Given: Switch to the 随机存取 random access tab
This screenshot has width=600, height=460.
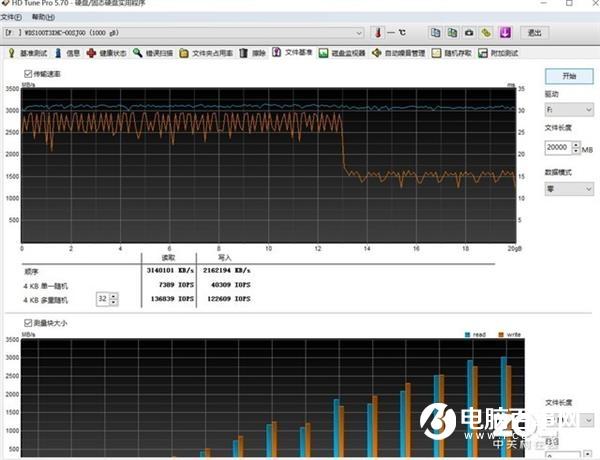Looking at the screenshot, I should (x=452, y=53).
